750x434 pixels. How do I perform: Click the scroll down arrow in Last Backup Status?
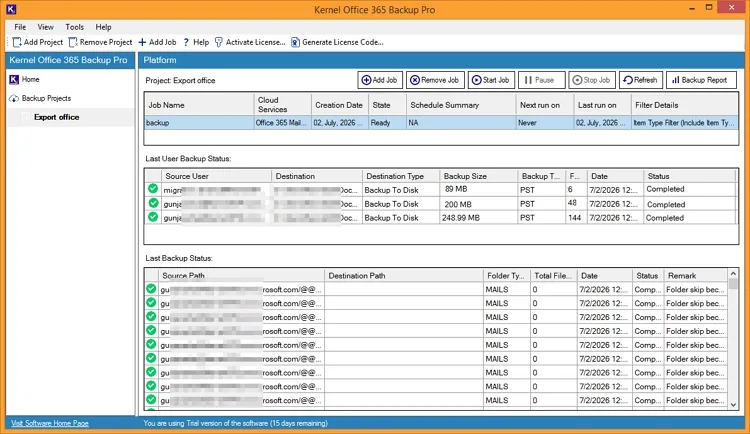point(733,405)
